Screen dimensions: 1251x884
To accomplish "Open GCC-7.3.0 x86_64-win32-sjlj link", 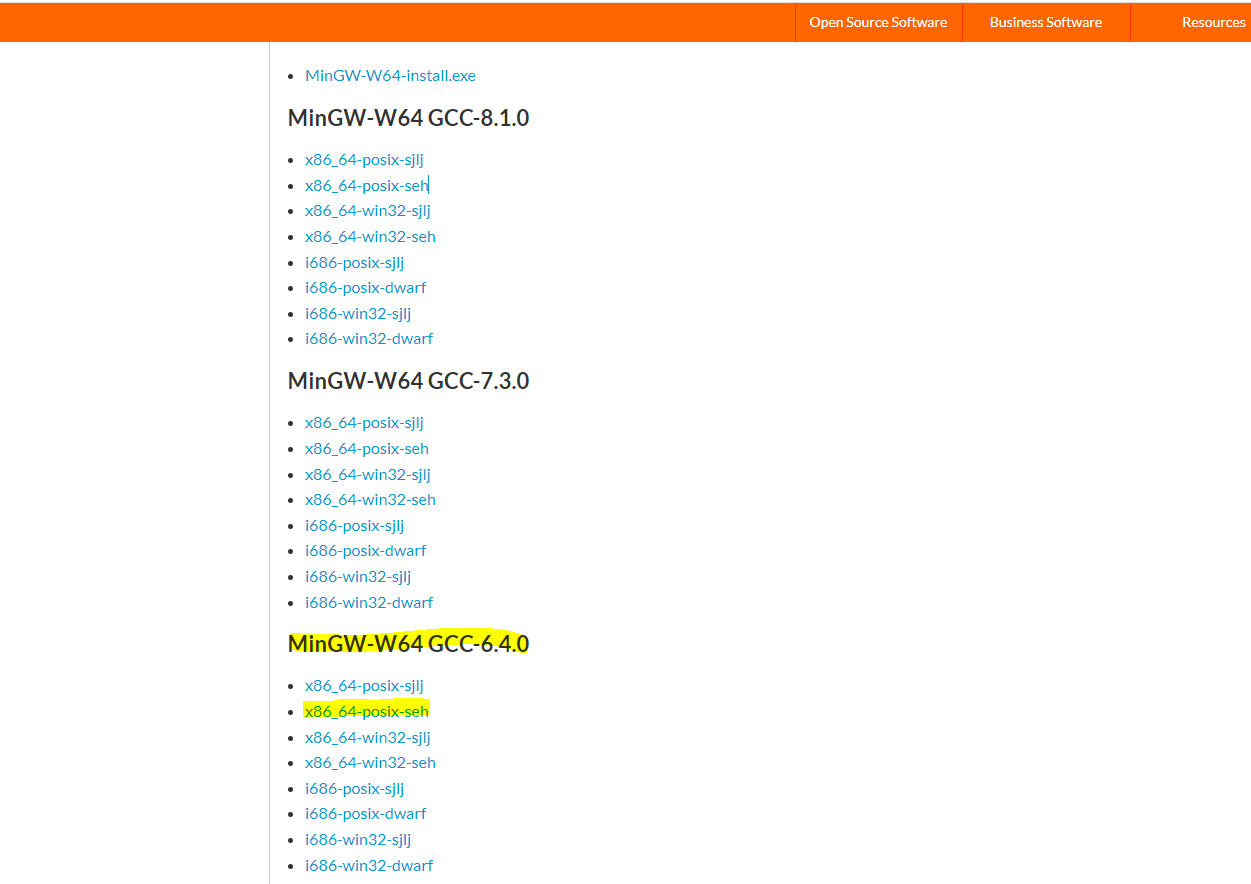I will click(x=367, y=475).
